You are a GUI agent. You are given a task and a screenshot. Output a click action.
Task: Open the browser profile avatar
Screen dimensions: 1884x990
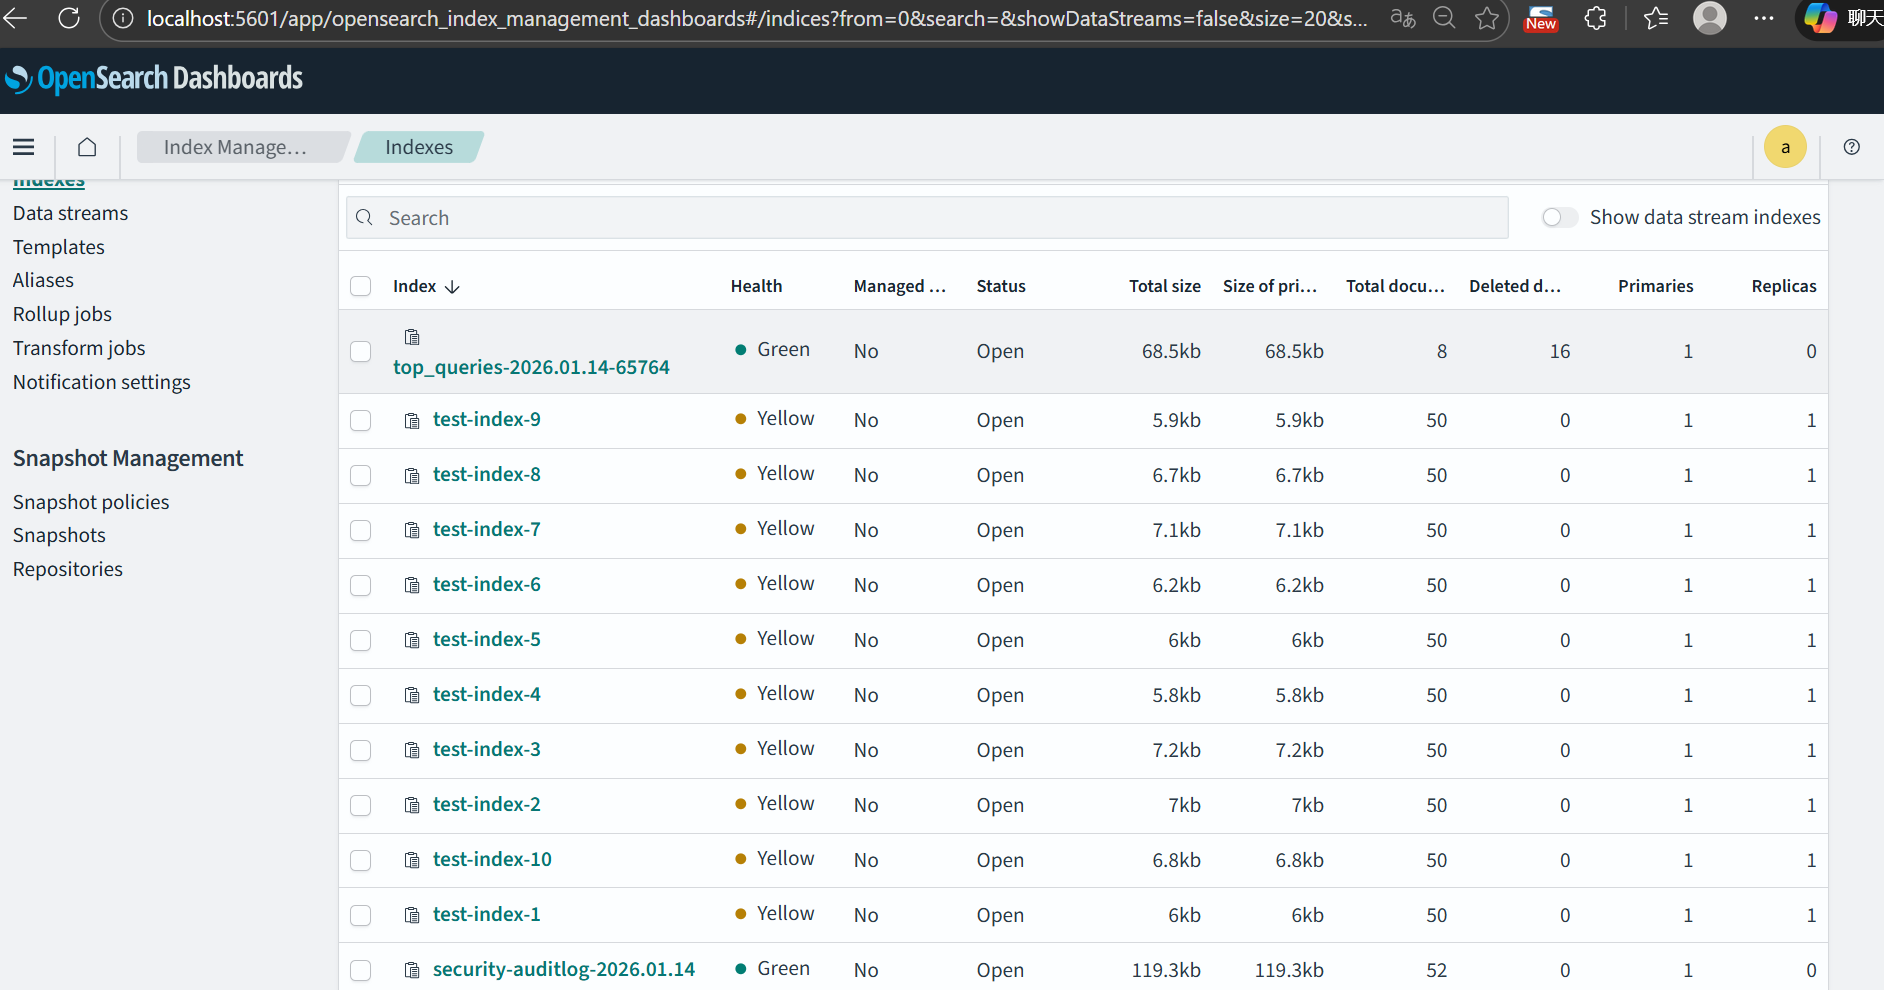(1710, 18)
